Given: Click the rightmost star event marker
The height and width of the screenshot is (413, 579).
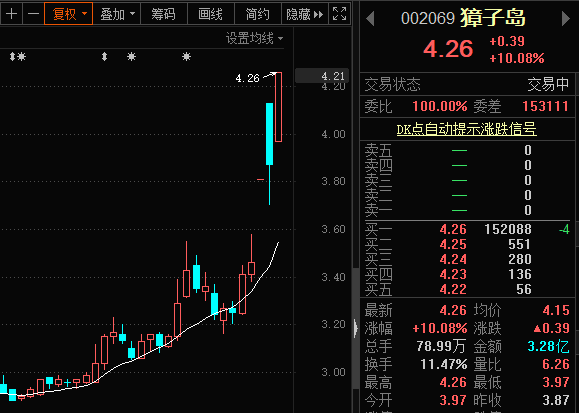Looking at the screenshot, I should [x=186, y=57].
